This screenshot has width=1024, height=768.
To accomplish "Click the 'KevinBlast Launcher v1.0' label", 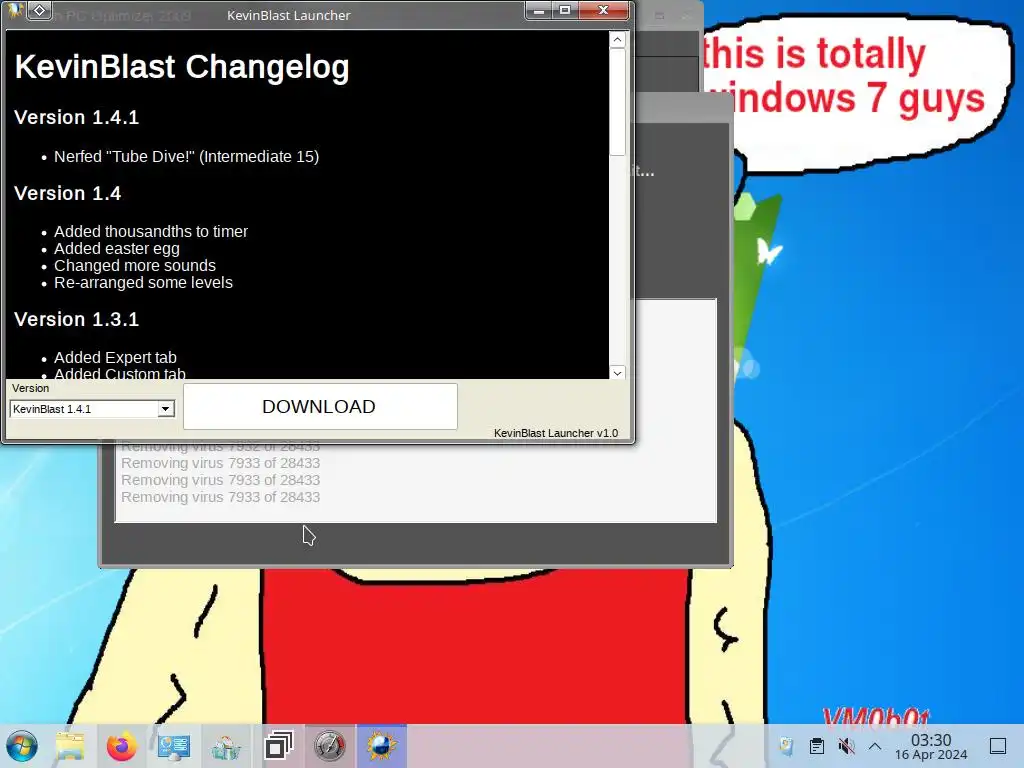I will tap(556, 433).
